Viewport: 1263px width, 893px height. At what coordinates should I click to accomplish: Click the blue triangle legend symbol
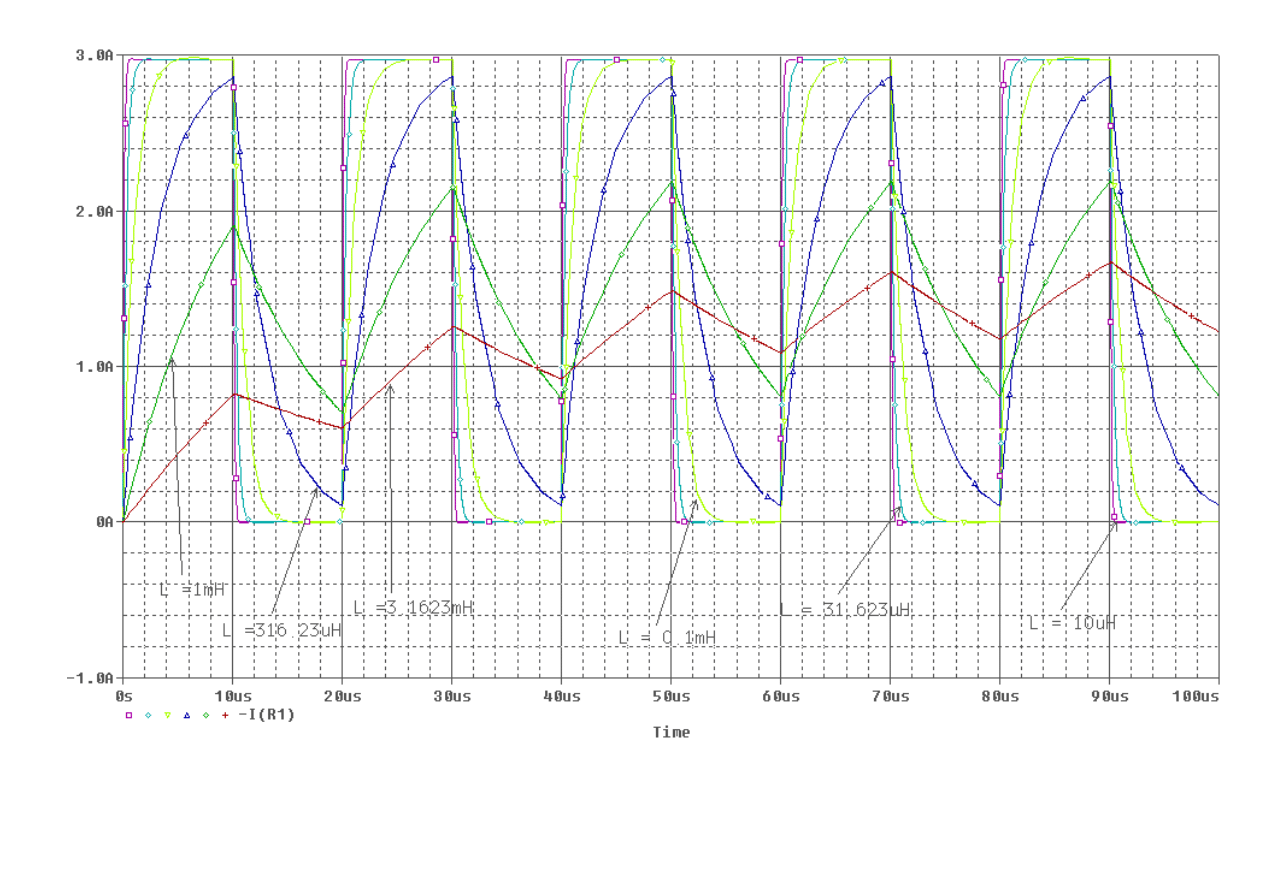(187, 715)
